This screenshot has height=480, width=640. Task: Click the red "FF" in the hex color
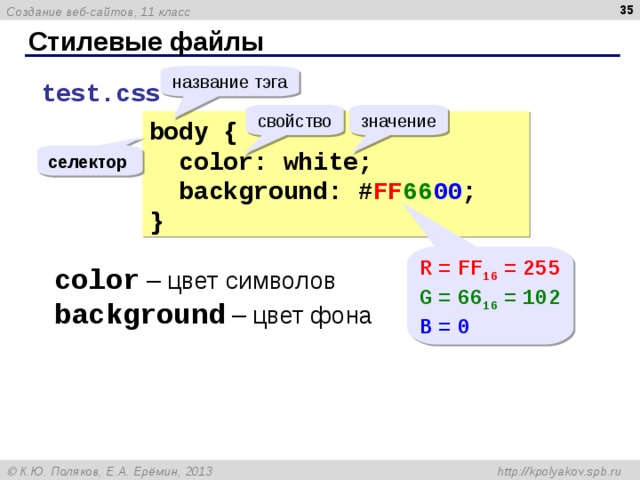coord(388,191)
